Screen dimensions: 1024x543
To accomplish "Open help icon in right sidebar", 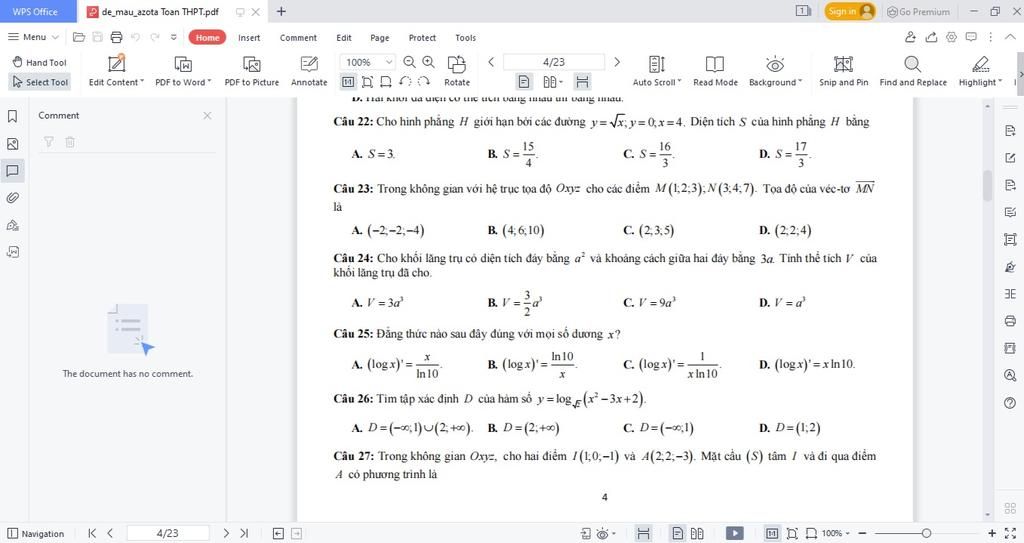I will [1010, 403].
